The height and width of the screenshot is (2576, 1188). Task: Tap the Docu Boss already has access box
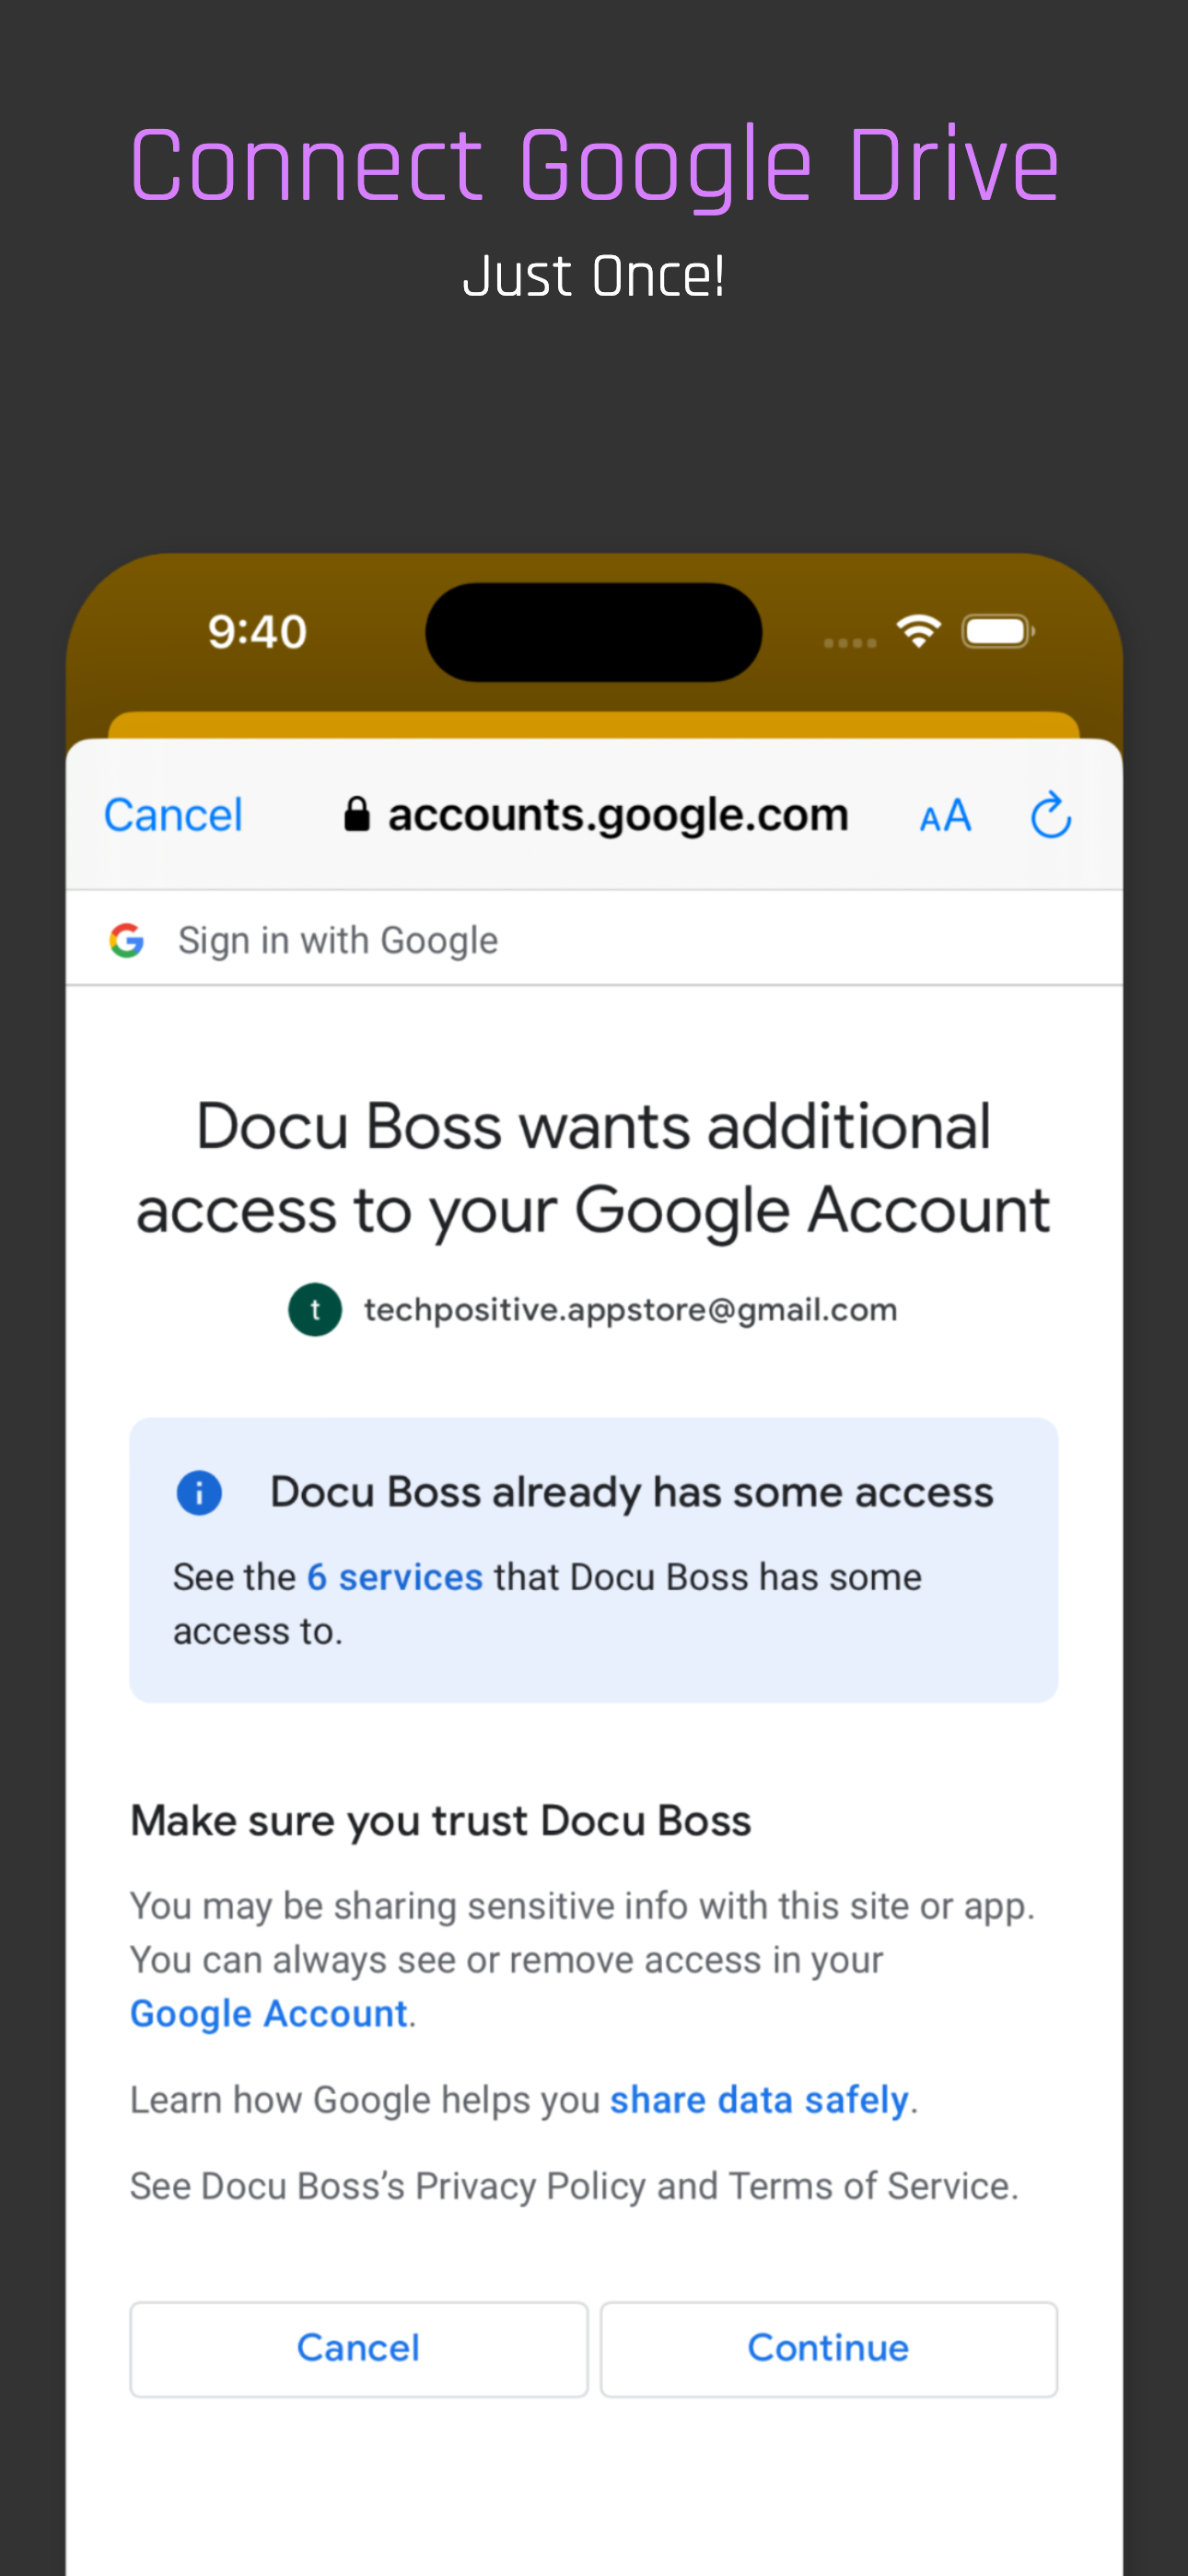(x=594, y=1560)
